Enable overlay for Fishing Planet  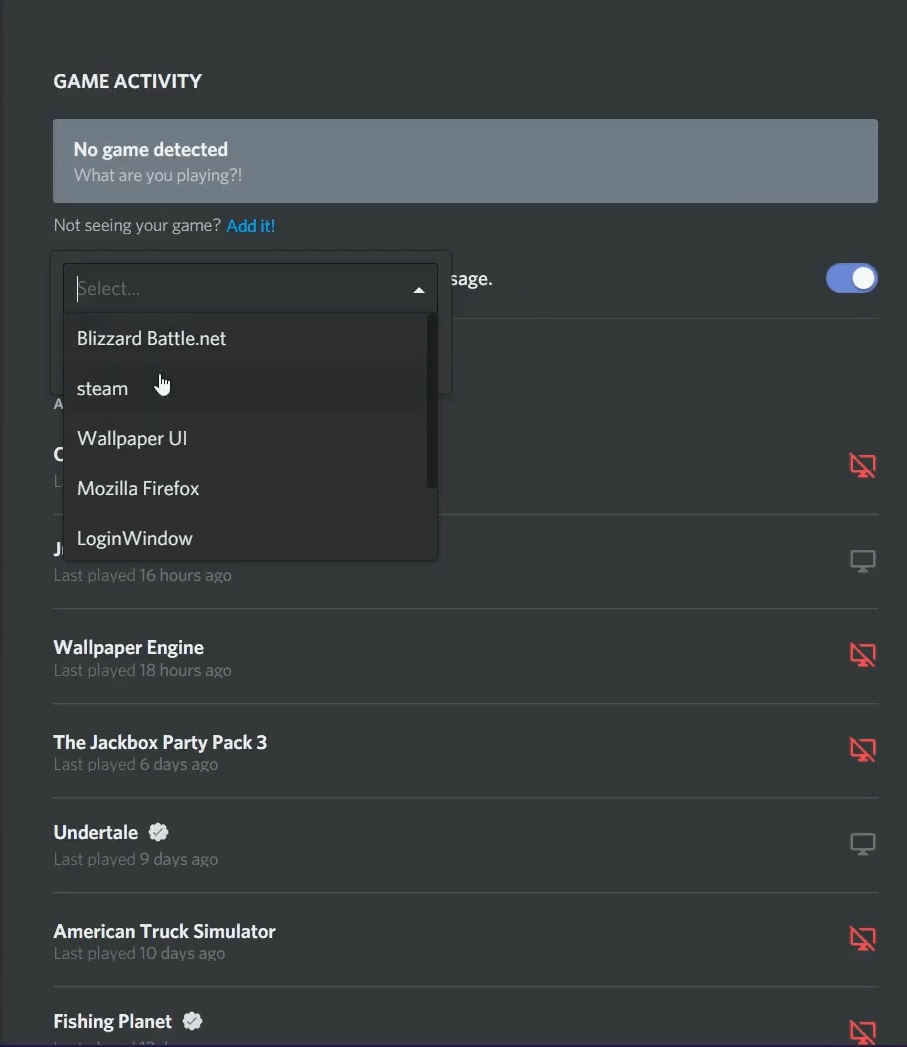(x=860, y=1031)
